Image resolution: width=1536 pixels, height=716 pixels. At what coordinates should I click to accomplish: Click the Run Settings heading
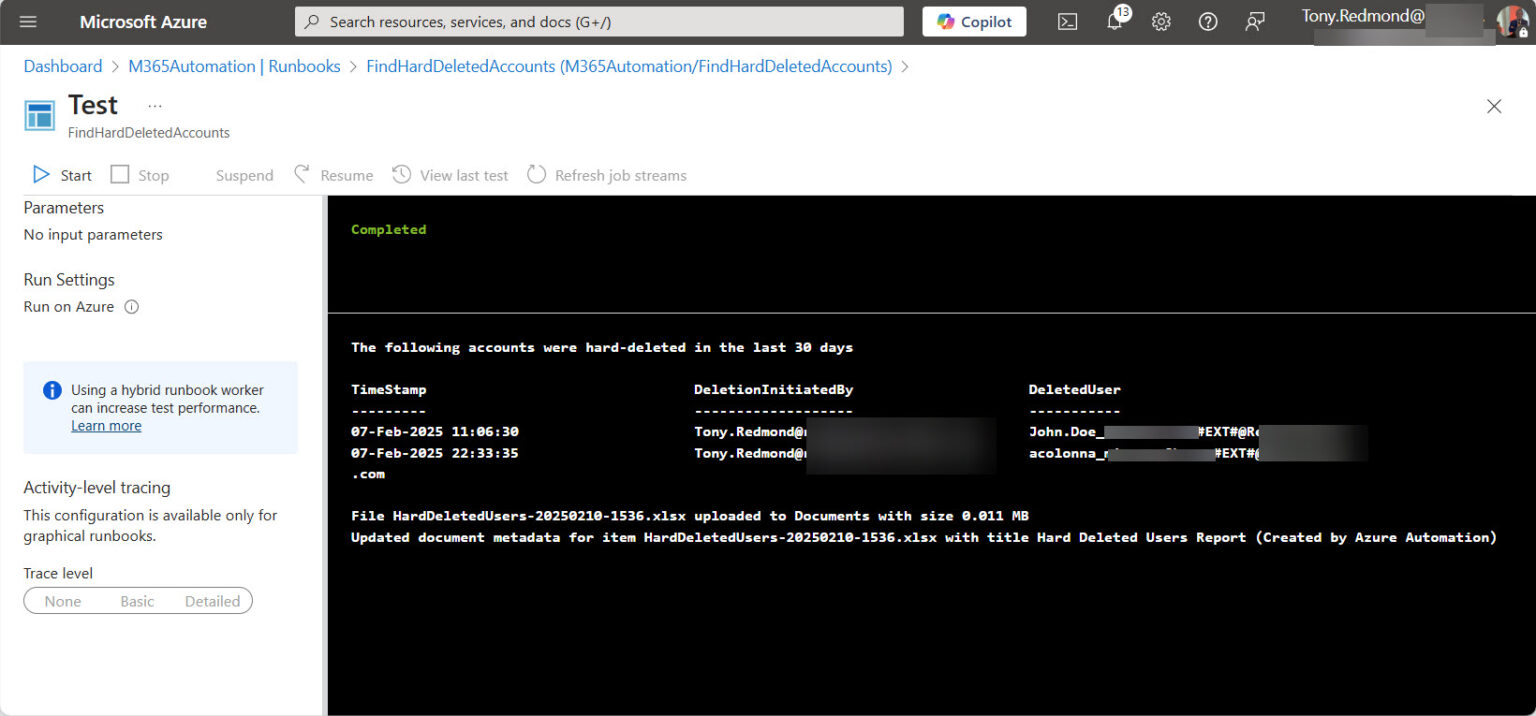tap(69, 280)
